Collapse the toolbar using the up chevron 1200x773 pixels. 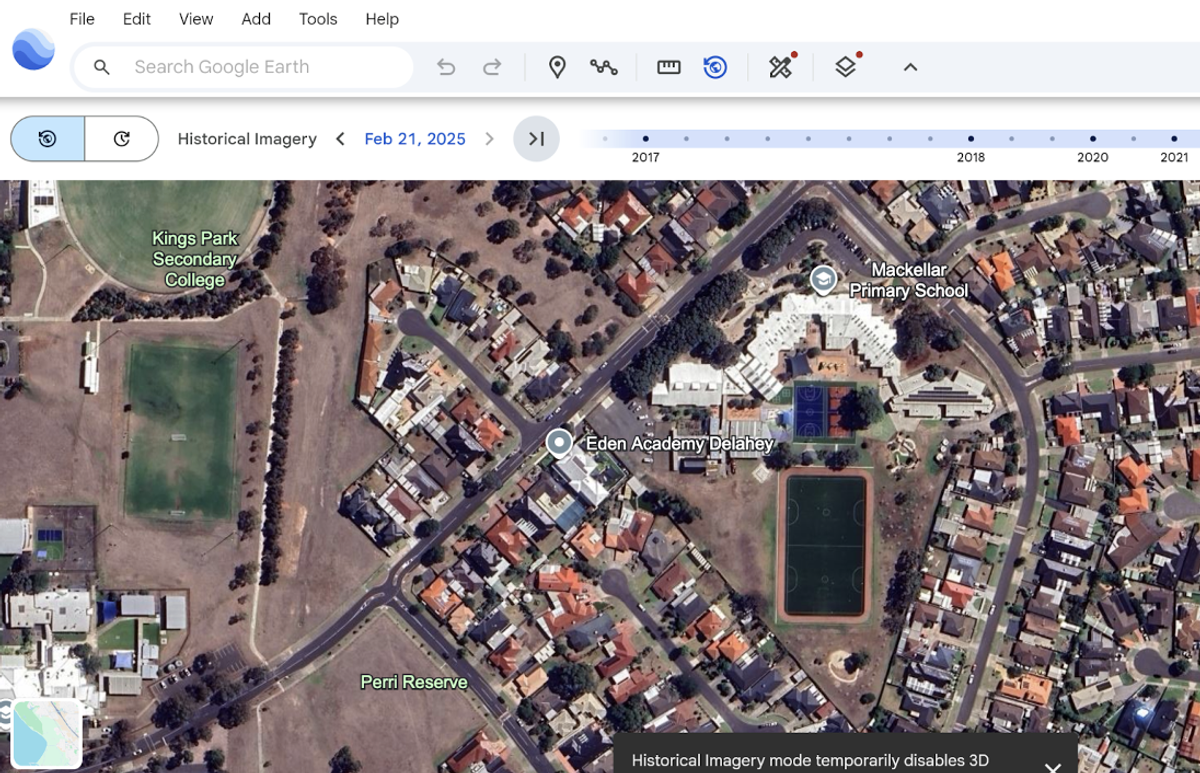click(x=910, y=67)
